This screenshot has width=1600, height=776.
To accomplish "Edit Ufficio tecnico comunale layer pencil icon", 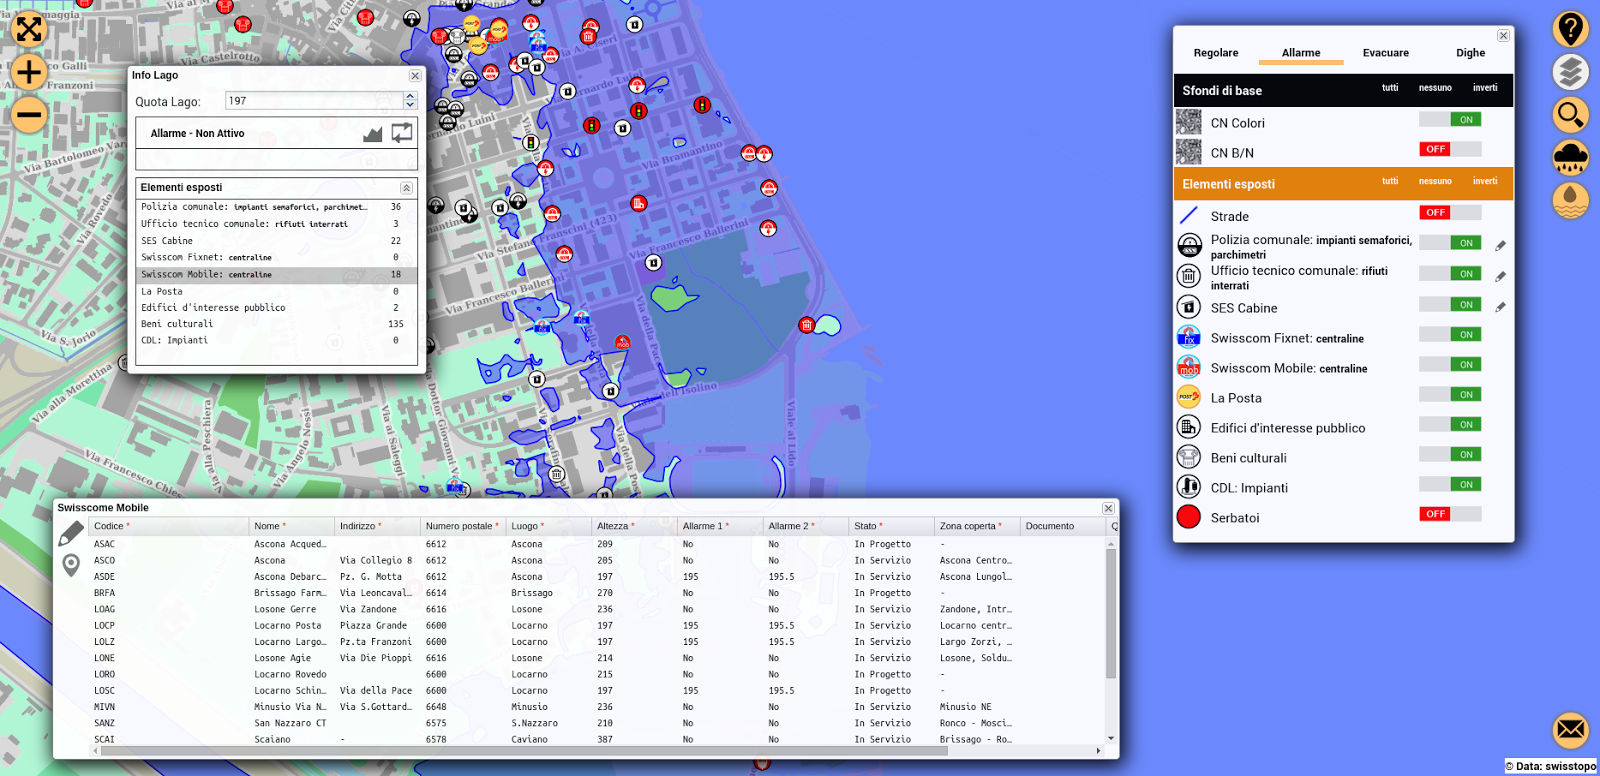I will (1500, 276).
